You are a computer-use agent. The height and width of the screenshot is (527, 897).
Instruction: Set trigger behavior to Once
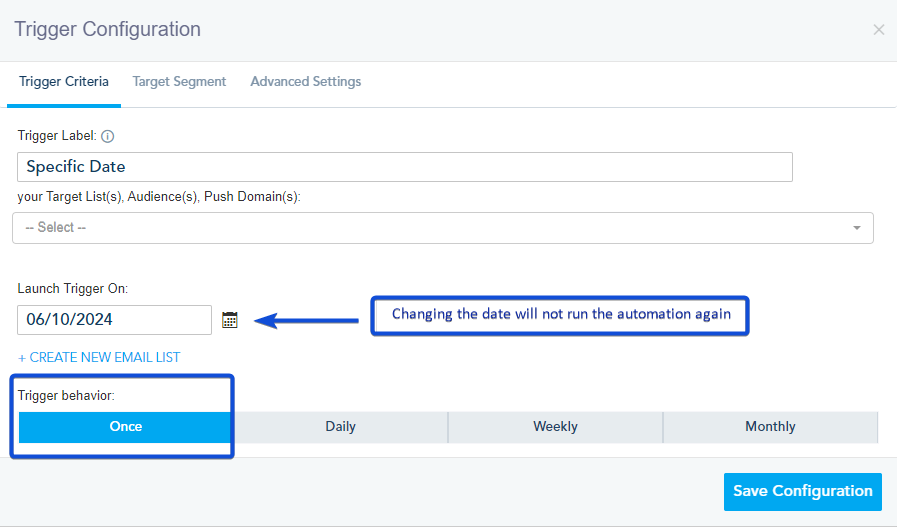(x=126, y=427)
